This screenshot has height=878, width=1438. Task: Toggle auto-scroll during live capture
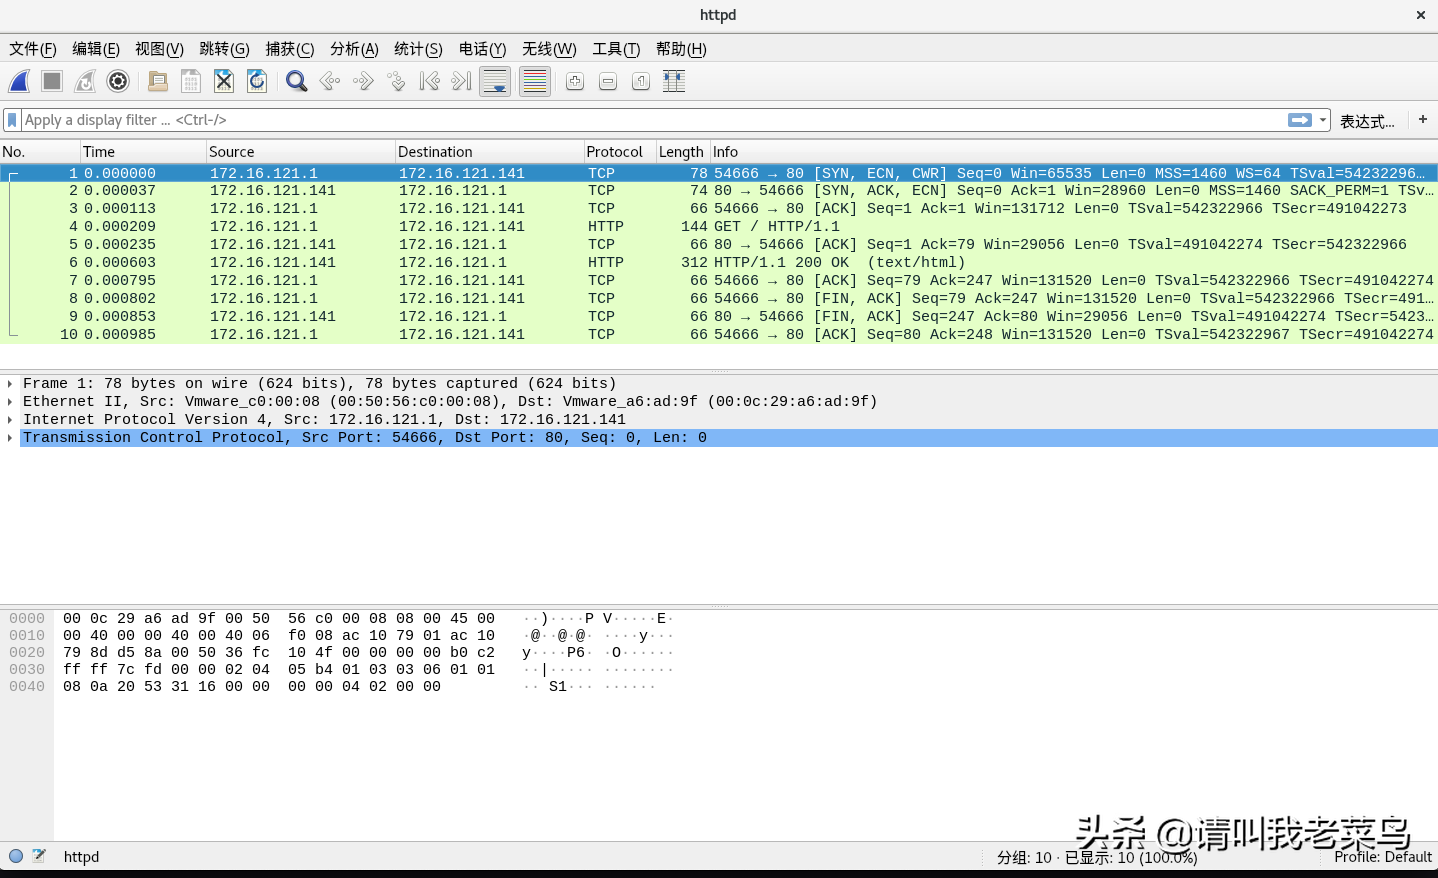[495, 82]
